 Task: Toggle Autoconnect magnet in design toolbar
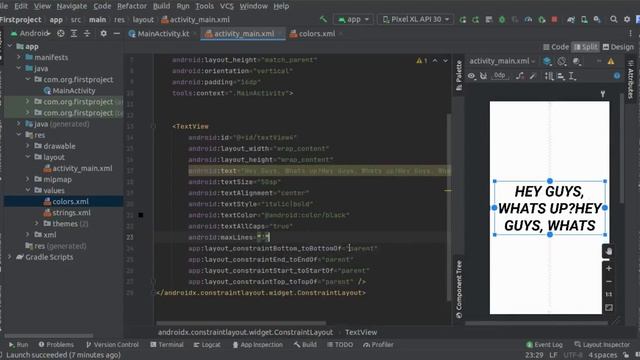[484, 76]
